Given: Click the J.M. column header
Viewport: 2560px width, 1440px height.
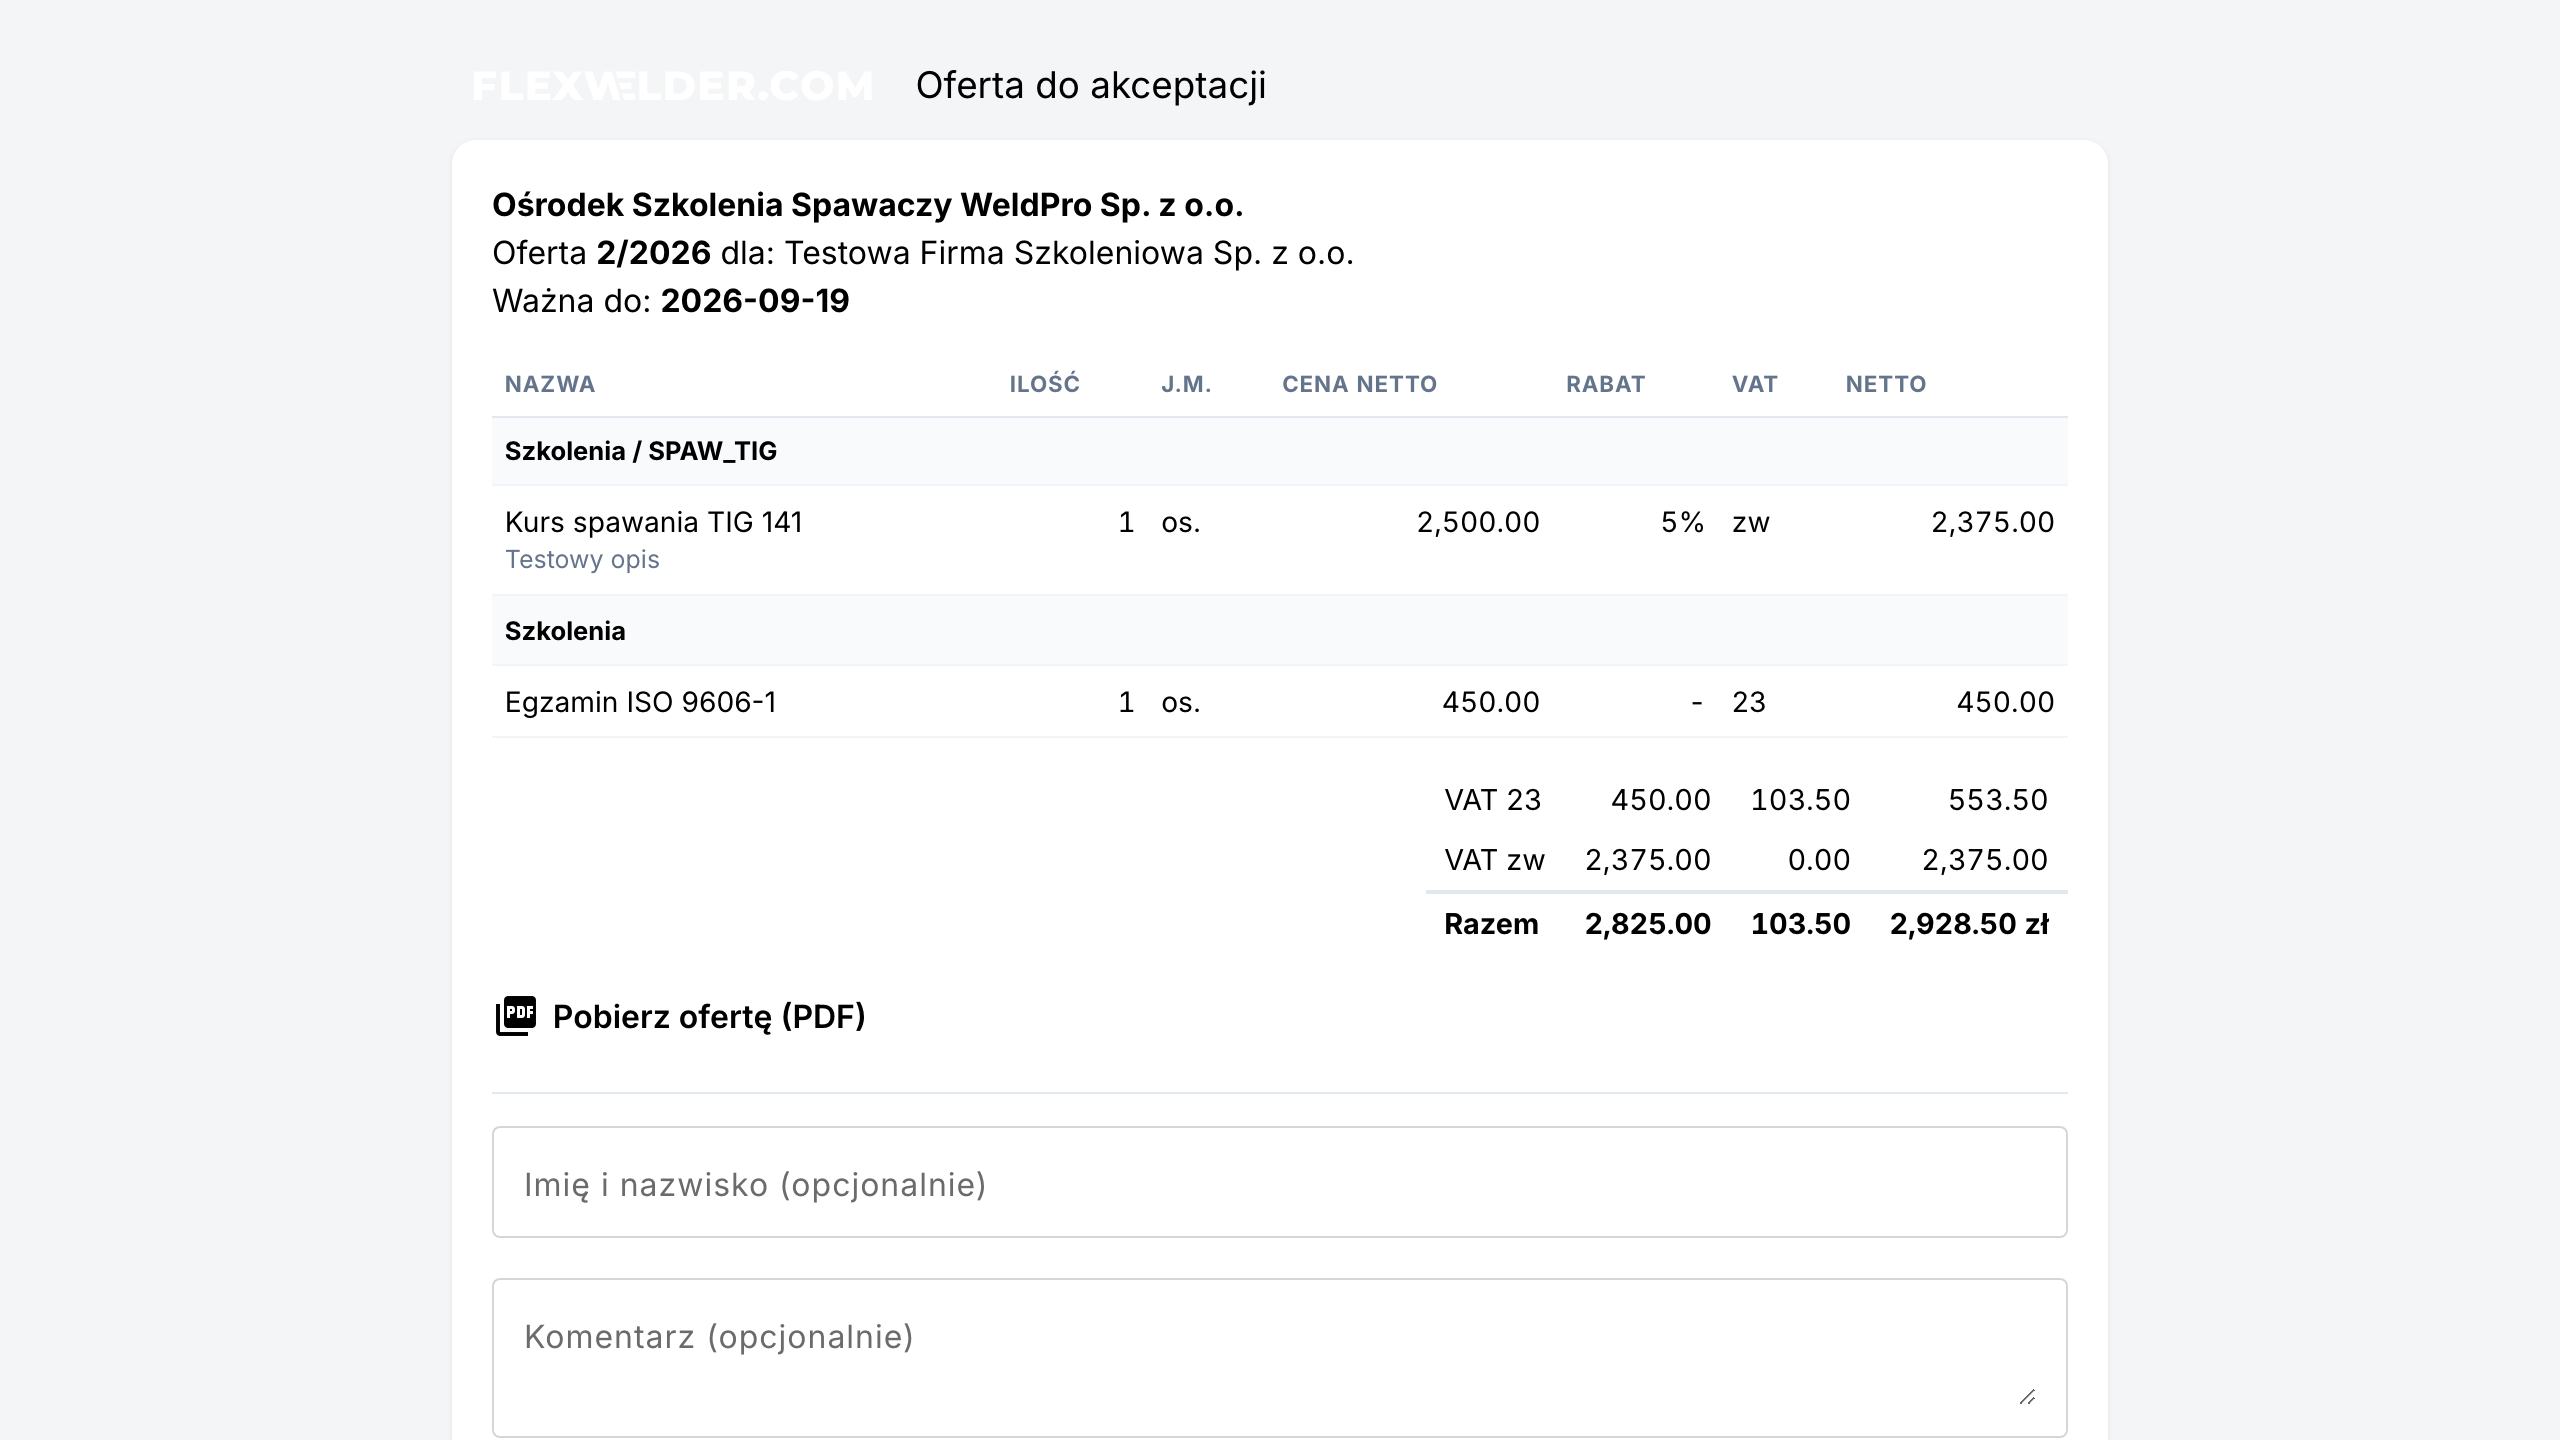Looking at the screenshot, I should [x=1186, y=384].
